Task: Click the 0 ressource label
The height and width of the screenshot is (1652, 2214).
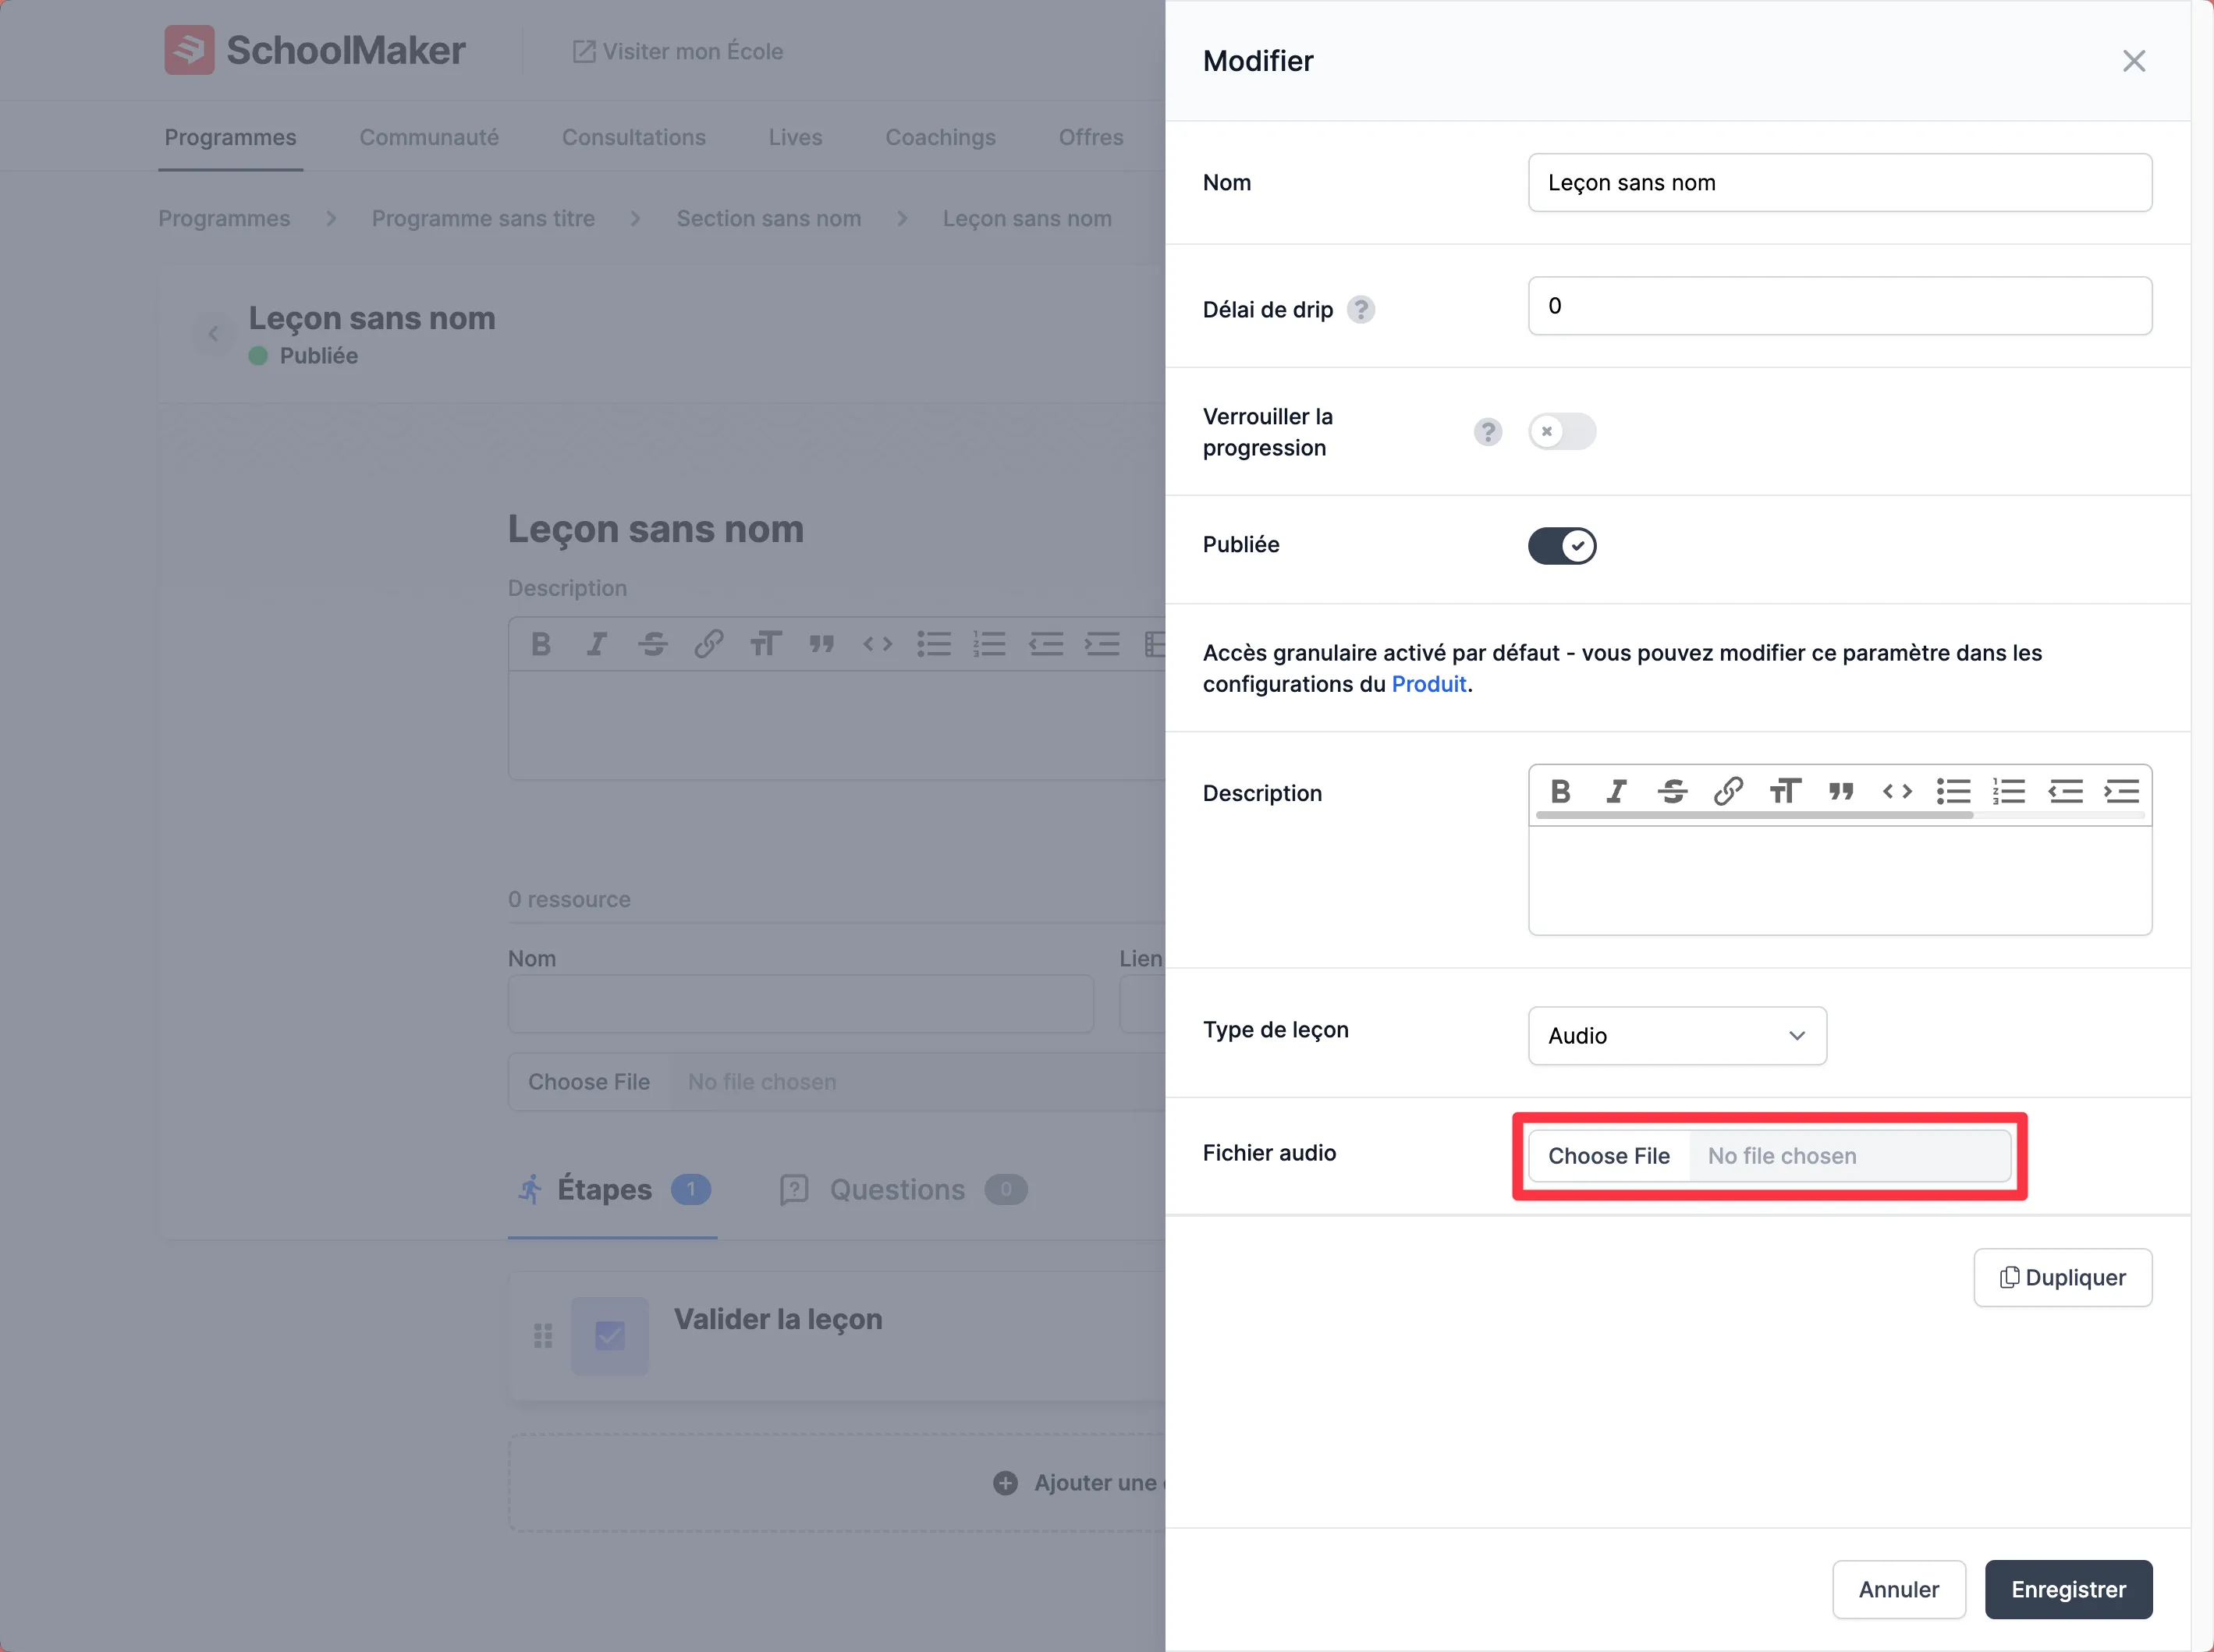Action: click(x=569, y=899)
